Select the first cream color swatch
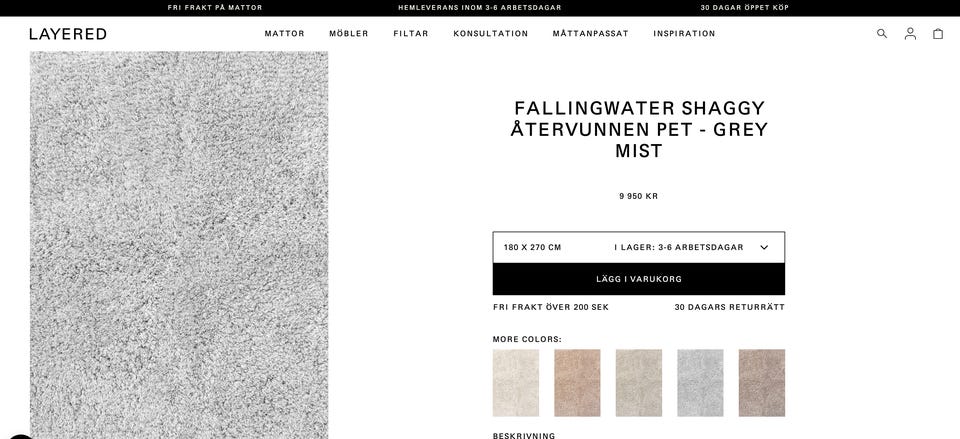 (x=516, y=383)
